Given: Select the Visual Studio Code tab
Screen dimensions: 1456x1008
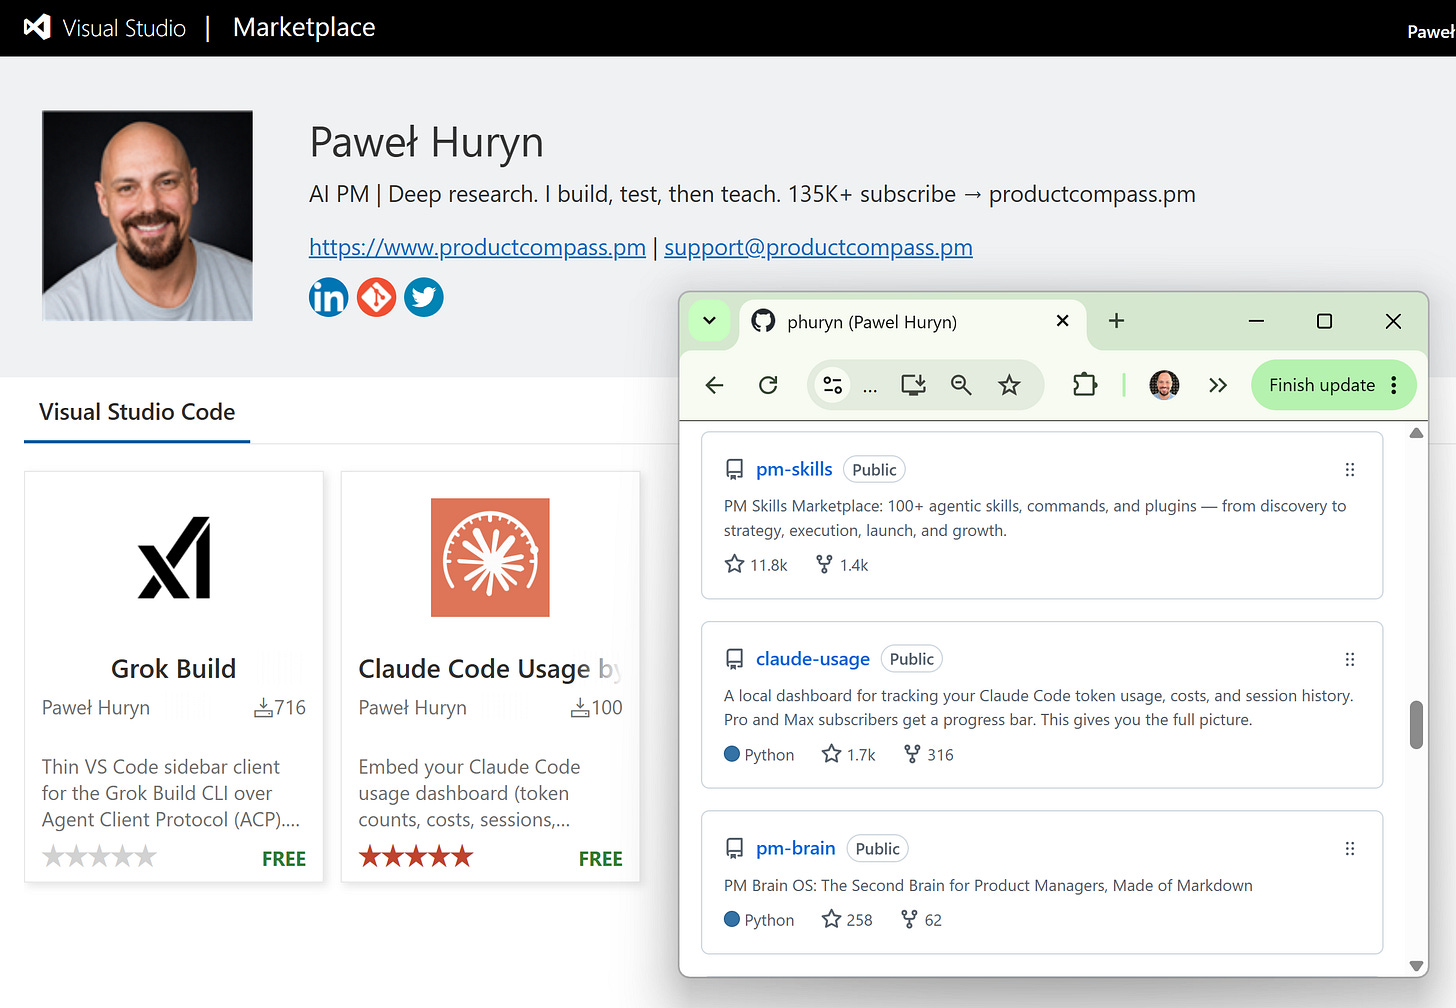Looking at the screenshot, I should (137, 412).
